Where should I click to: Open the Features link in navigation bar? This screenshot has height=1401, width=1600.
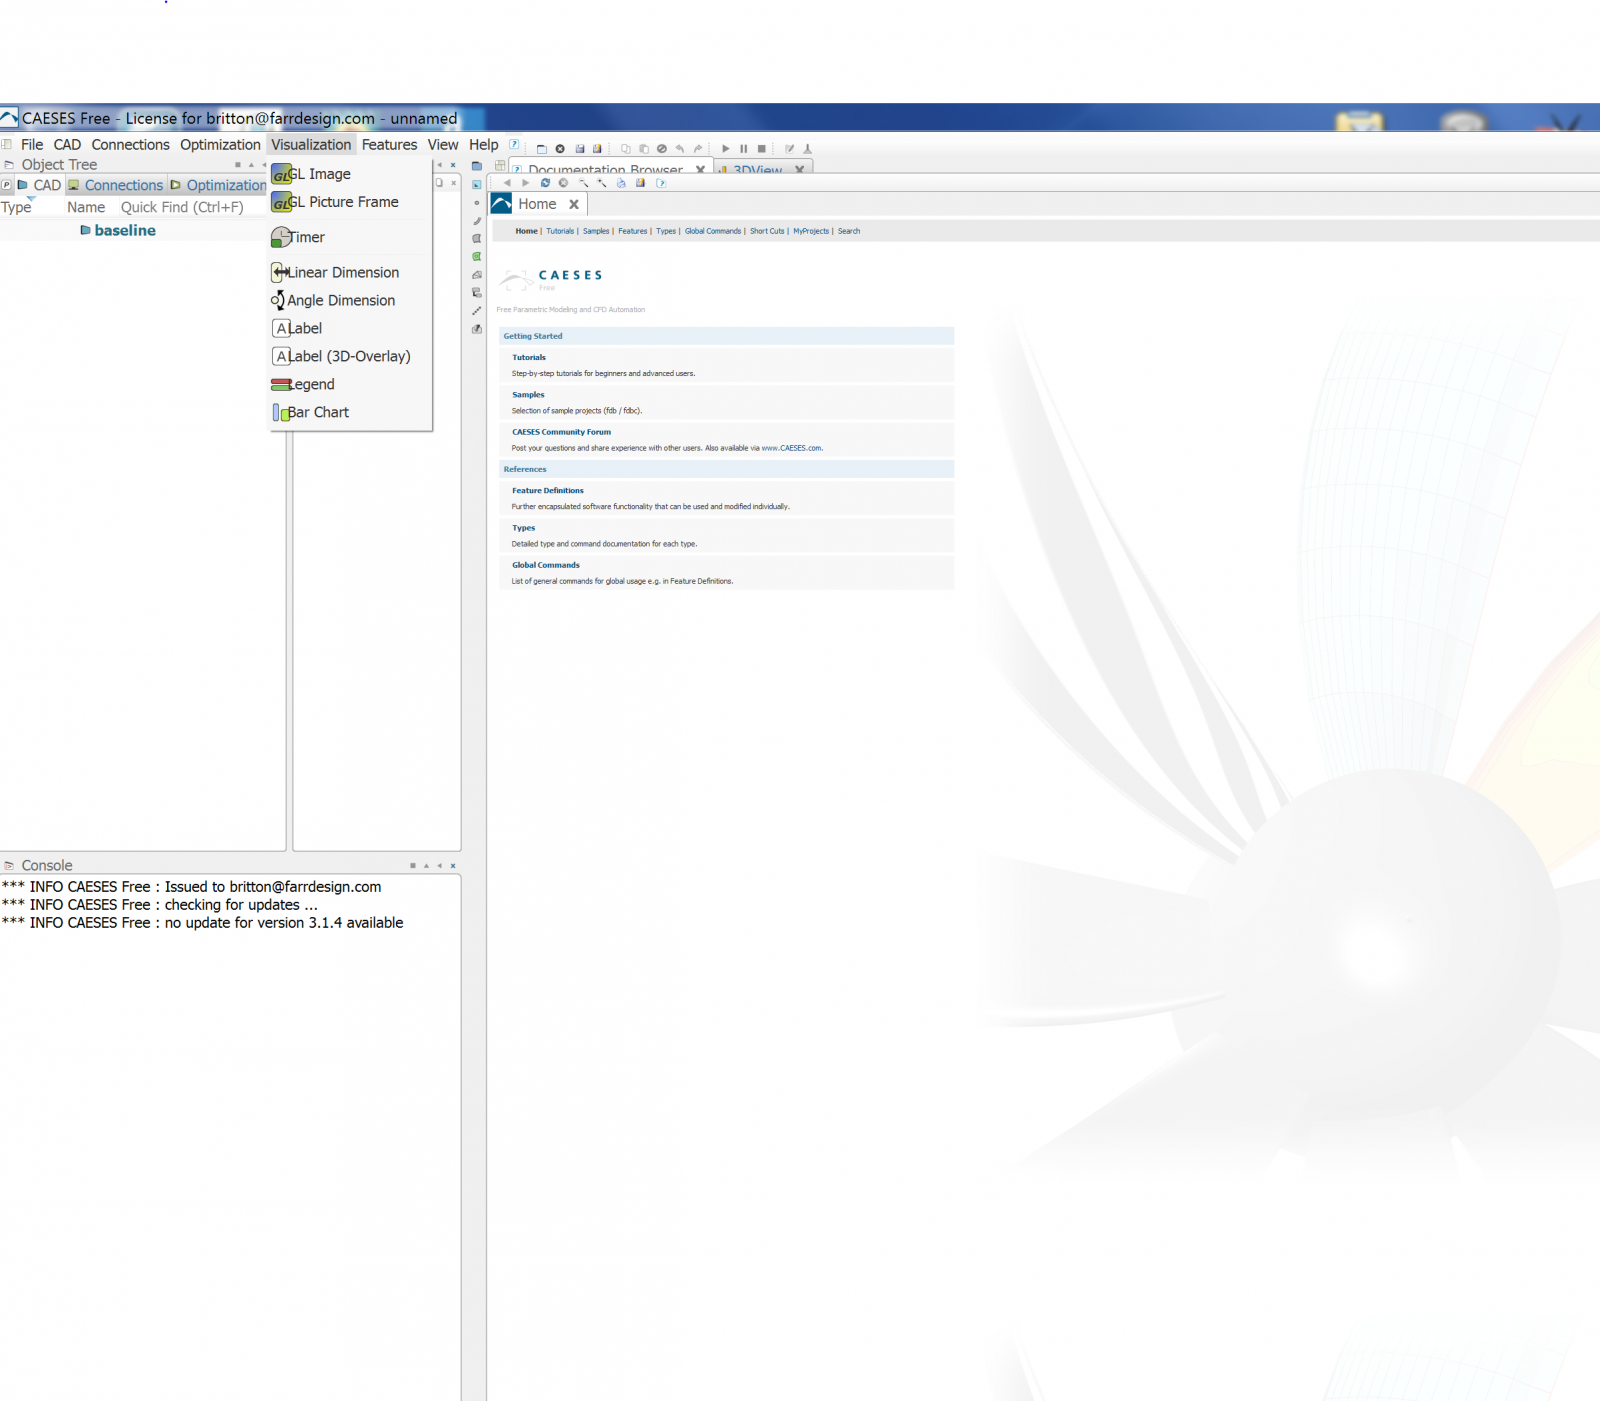tap(633, 231)
